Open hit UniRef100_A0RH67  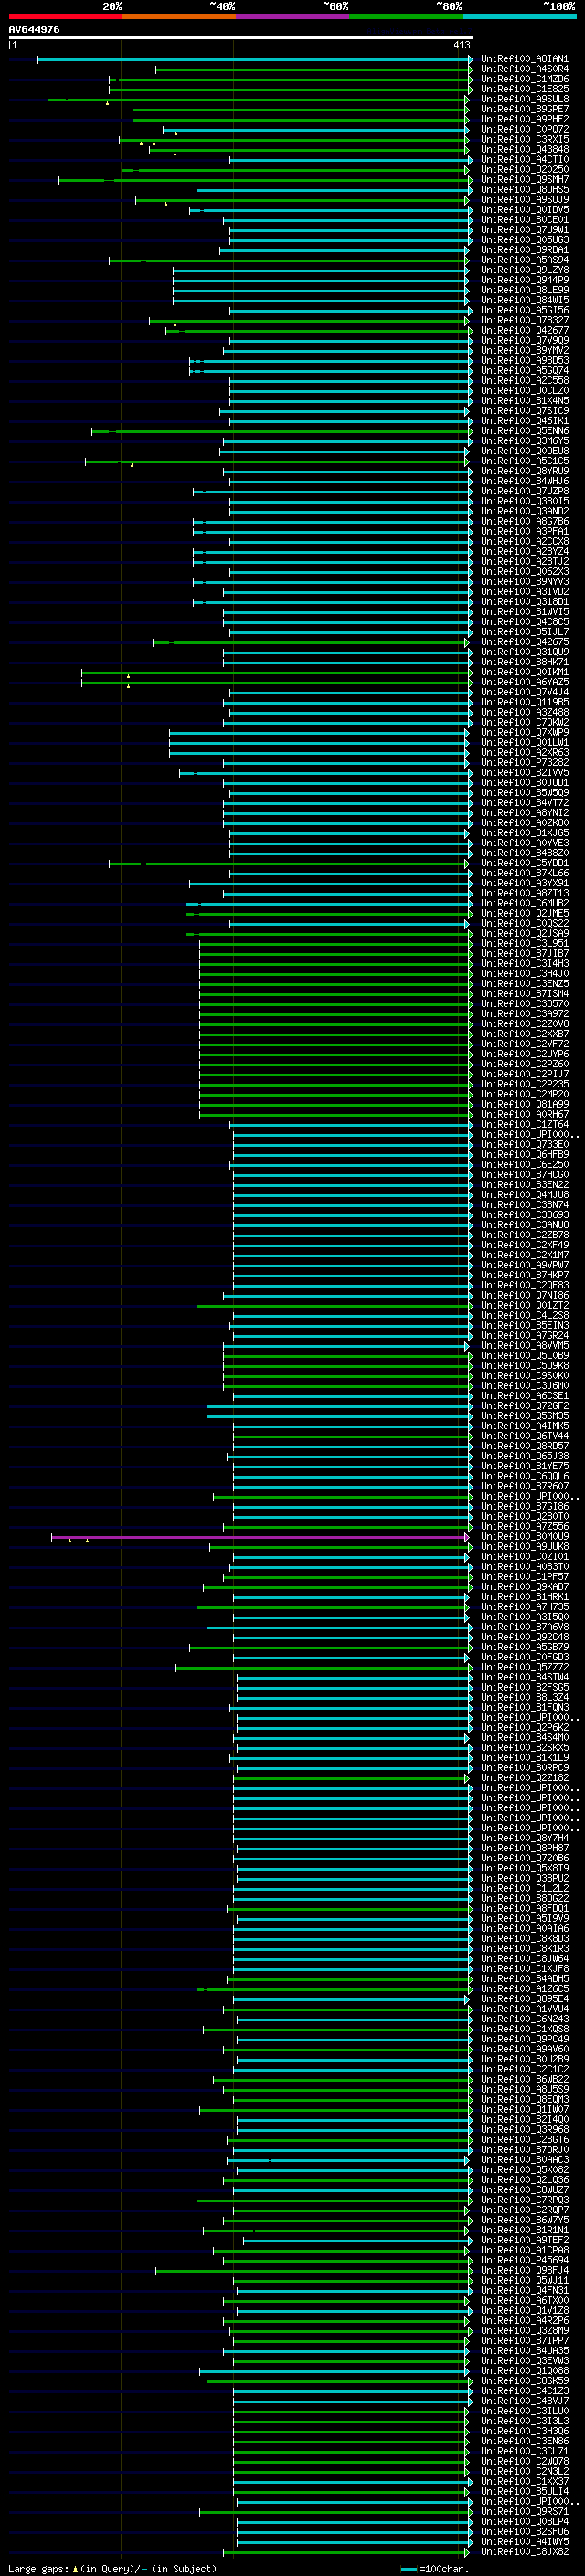coord(524,1115)
